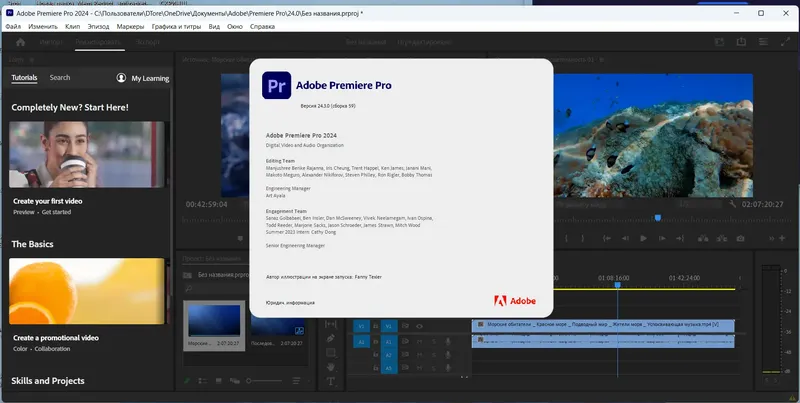Click the Lift button
Image resolution: width=800 pixels, height=403 pixels.
pyautogui.click(x=704, y=238)
